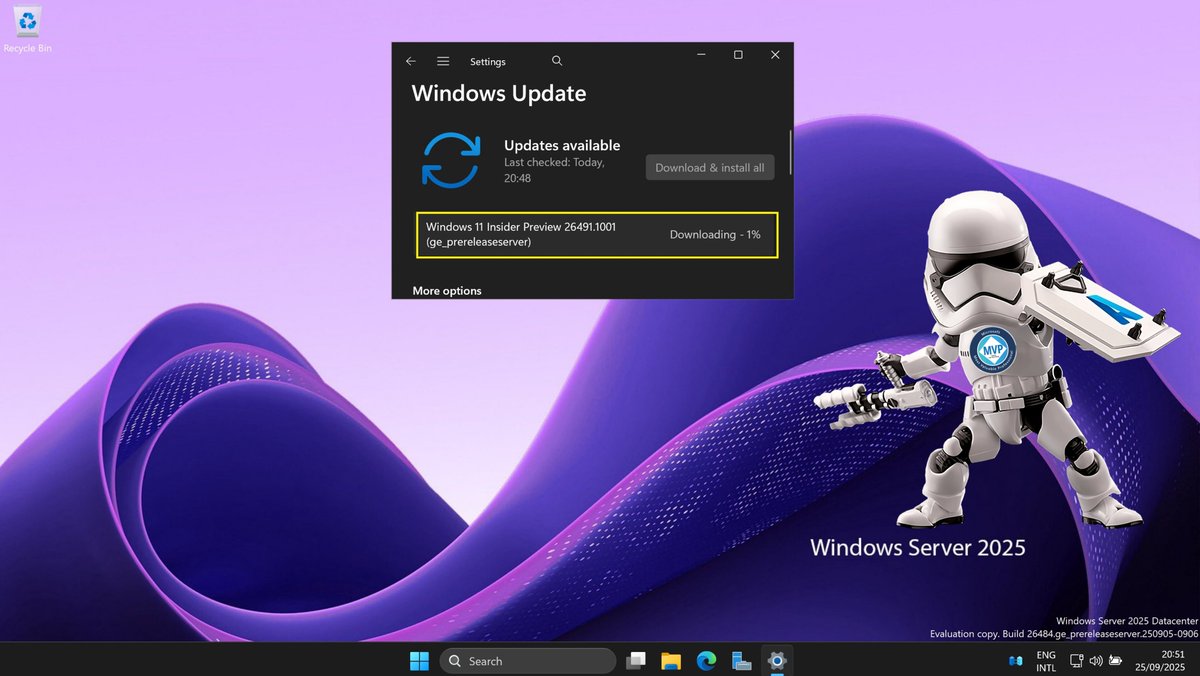Image resolution: width=1200 pixels, height=676 pixels.
Task: Open search in the Settings title bar
Action: (557, 61)
